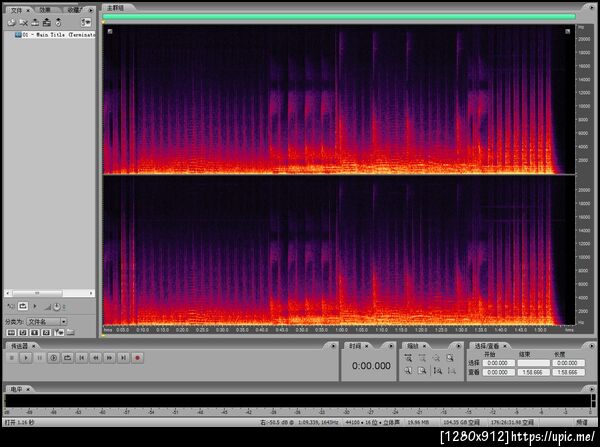This screenshot has height=447, width=600.
Task: Click Zoom Out Vertically icon
Action: coord(452,371)
